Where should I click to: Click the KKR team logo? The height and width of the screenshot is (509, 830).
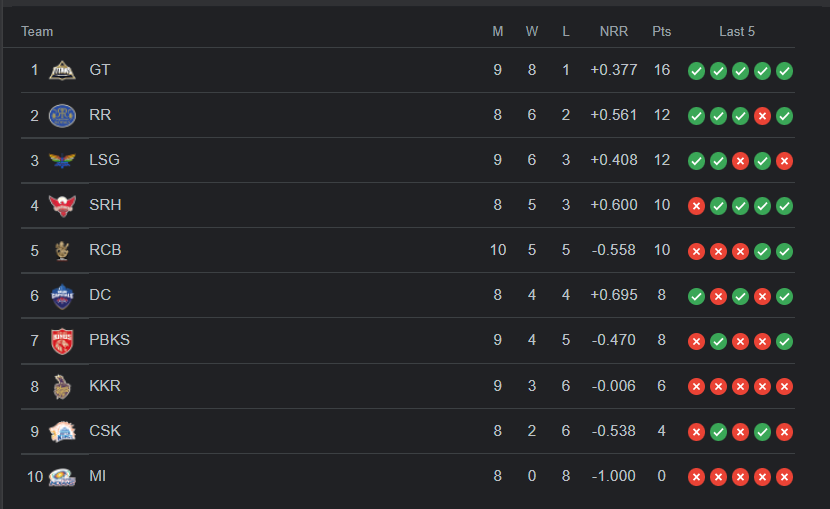[x=63, y=385]
